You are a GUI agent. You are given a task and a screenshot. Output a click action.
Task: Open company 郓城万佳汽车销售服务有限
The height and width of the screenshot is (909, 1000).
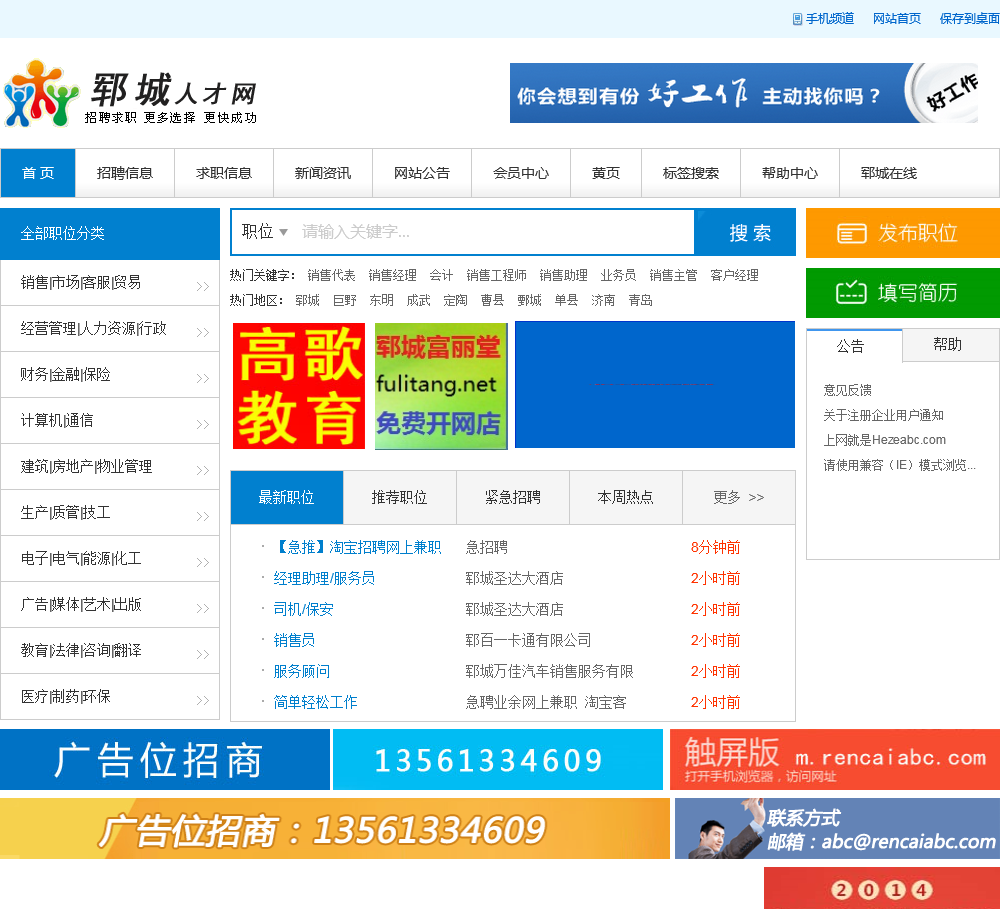point(549,671)
